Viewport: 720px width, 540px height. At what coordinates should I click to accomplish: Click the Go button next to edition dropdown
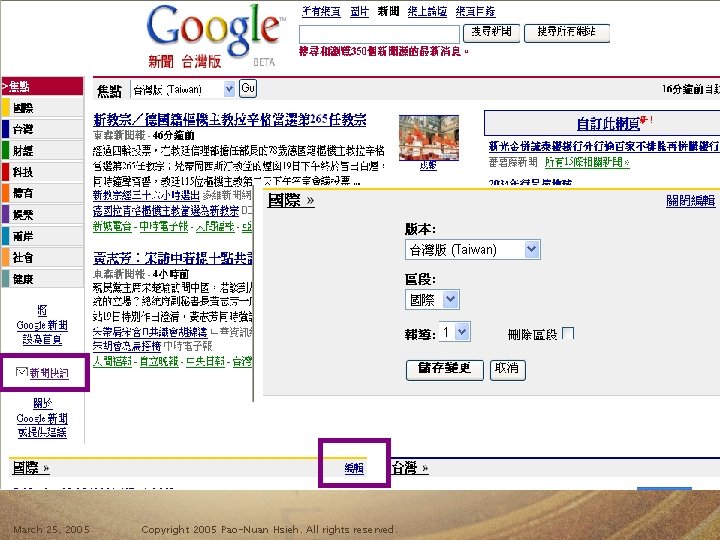(x=248, y=89)
